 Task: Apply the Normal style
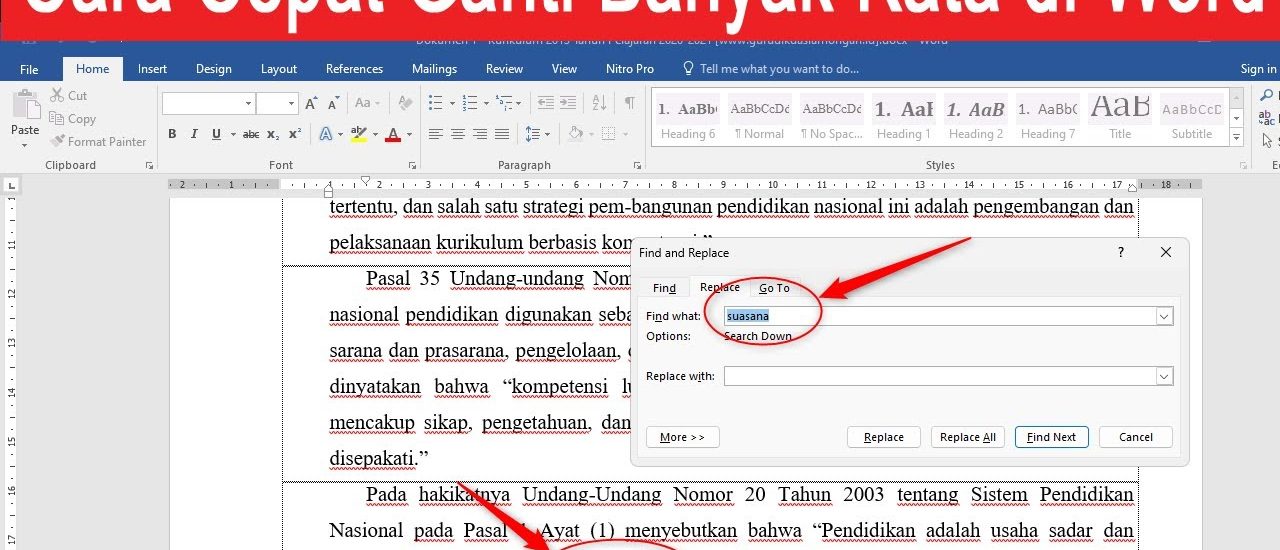759,119
